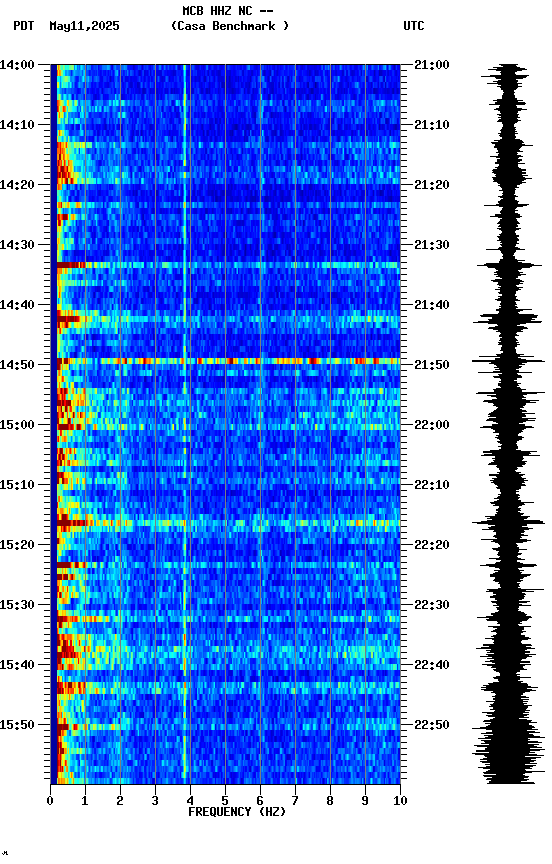Click the PDT time label 15:10
552x864 pixels.
(x=17, y=485)
